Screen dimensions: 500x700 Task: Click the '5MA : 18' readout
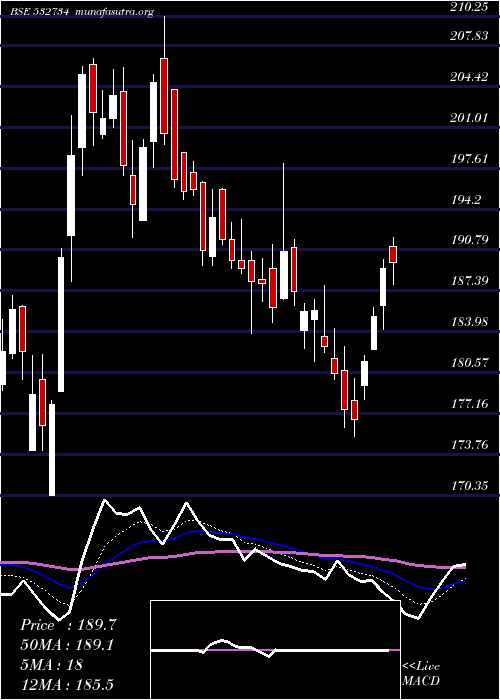[x=51, y=664]
